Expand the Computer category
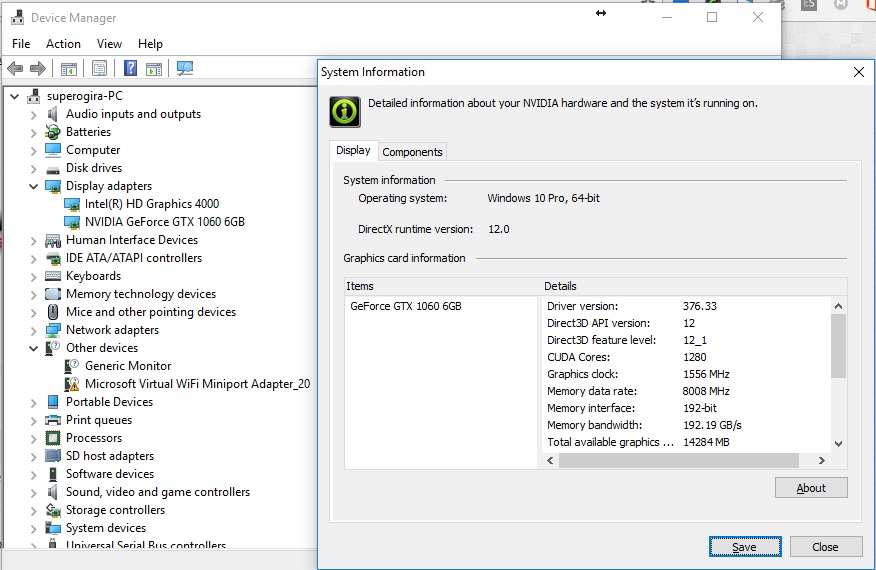Viewport: 876px width, 570px height. click(34, 150)
